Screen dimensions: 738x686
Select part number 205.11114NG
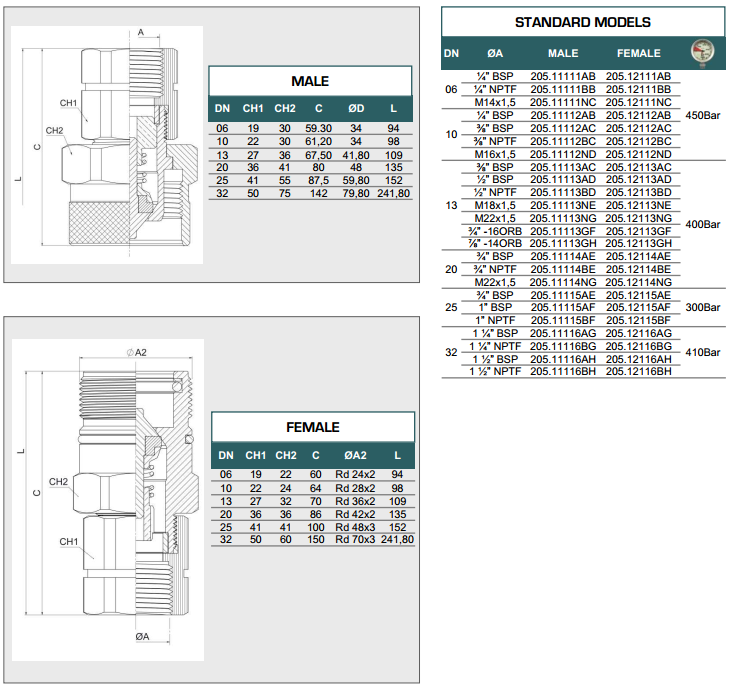(563, 282)
